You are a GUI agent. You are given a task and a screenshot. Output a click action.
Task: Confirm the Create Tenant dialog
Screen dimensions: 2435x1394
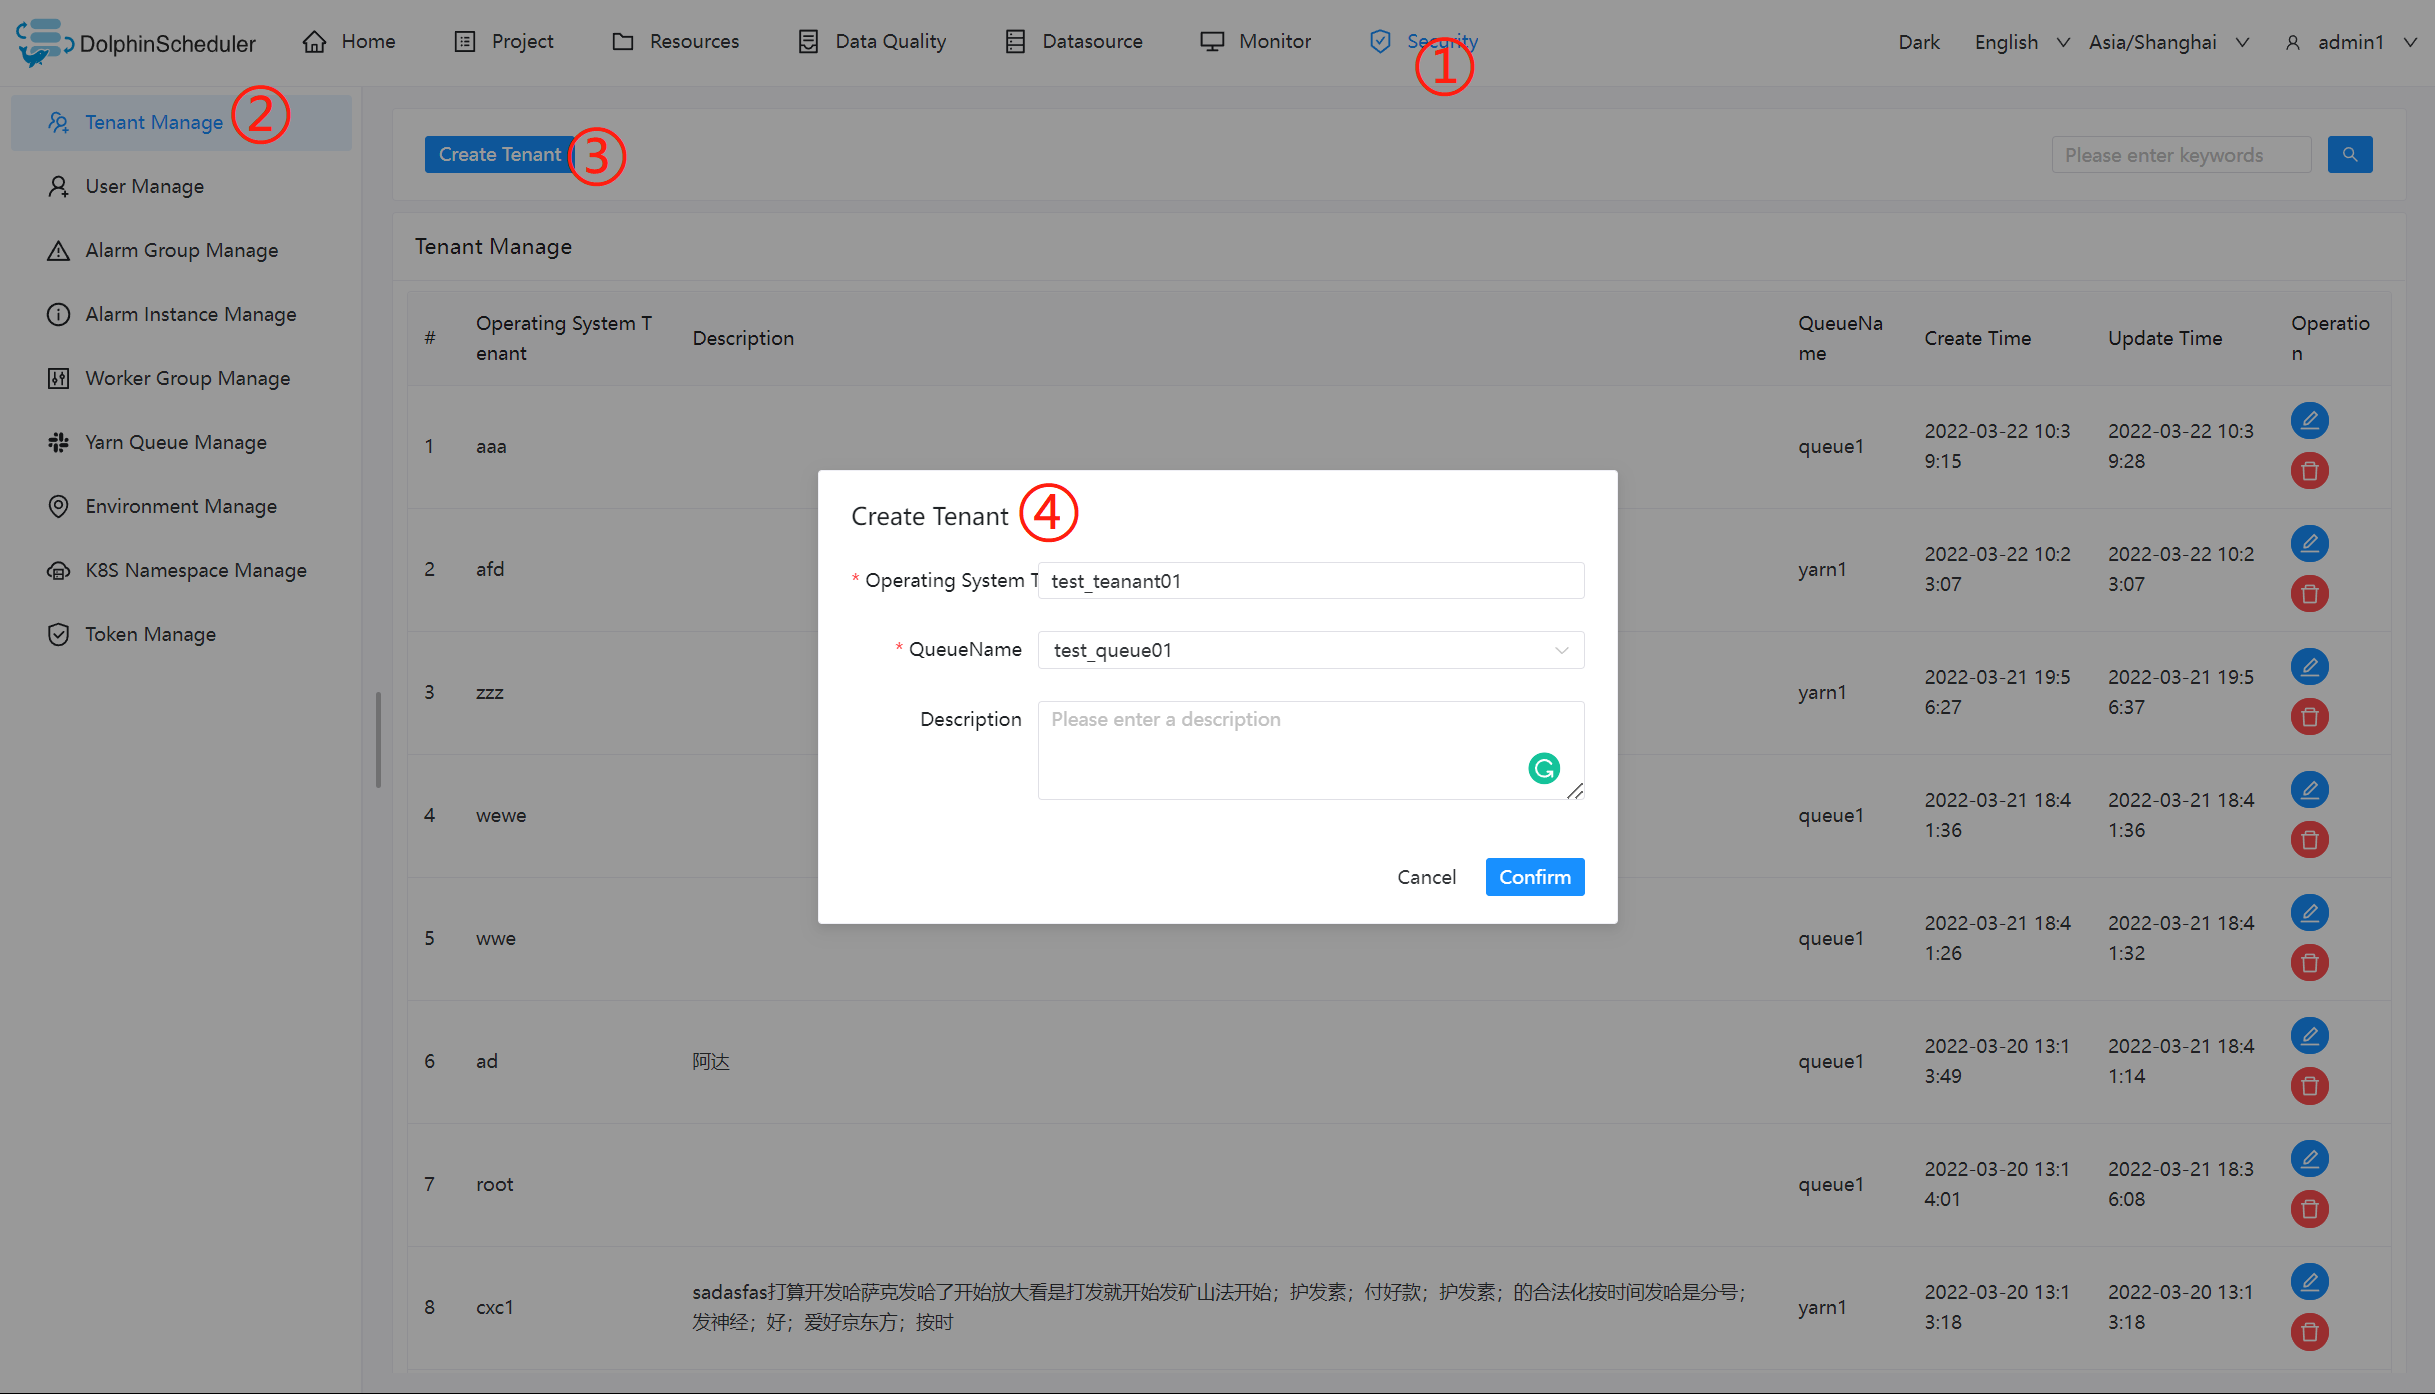coord(1534,877)
